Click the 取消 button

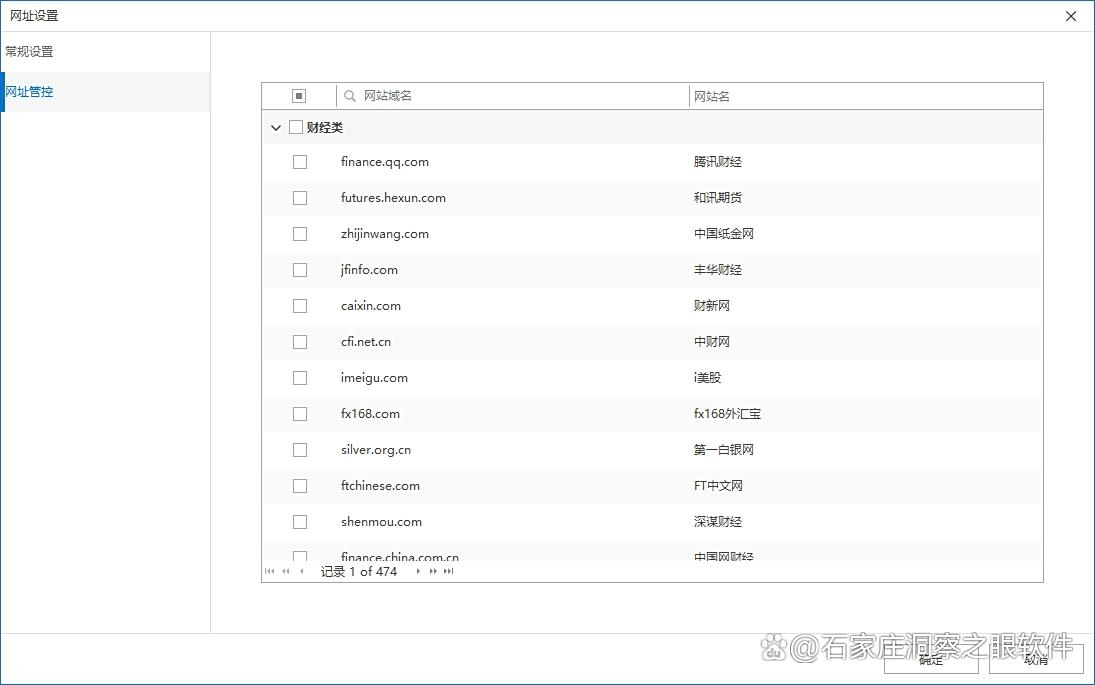pyautogui.click(x=1036, y=660)
